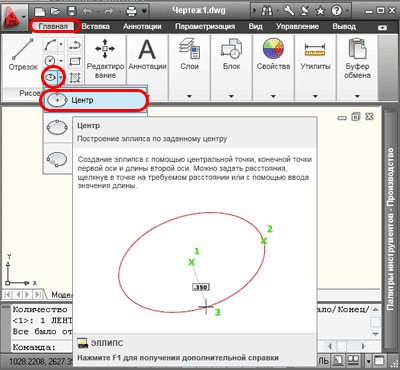The width and height of the screenshot is (400, 370).
Task: Redo the action with forward arrow
Action: tap(109, 12)
